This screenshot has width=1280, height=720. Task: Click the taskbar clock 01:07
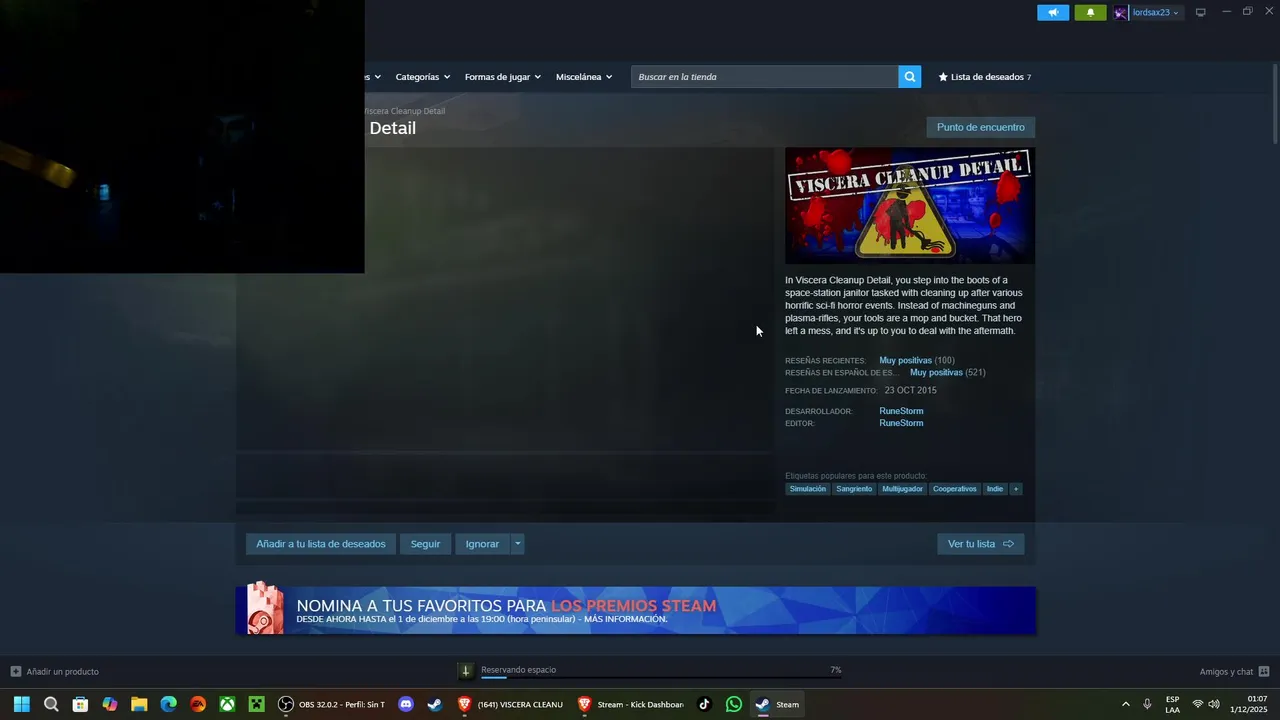coord(1249,704)
